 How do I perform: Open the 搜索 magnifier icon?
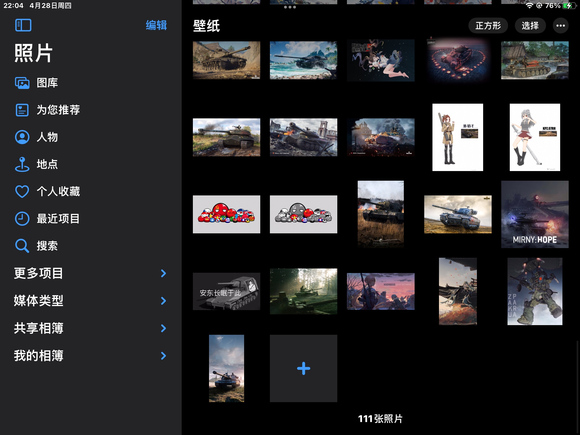tap(22, 246)
